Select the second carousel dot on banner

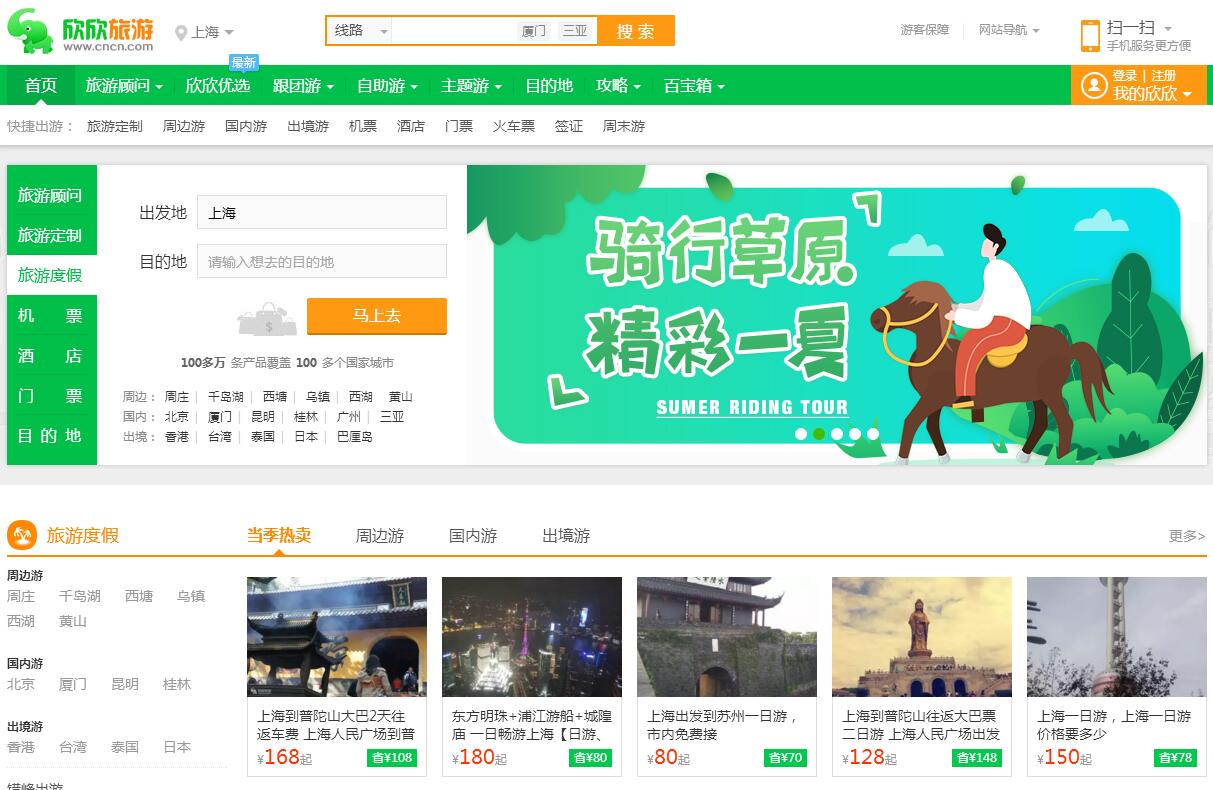coord(819,434)
